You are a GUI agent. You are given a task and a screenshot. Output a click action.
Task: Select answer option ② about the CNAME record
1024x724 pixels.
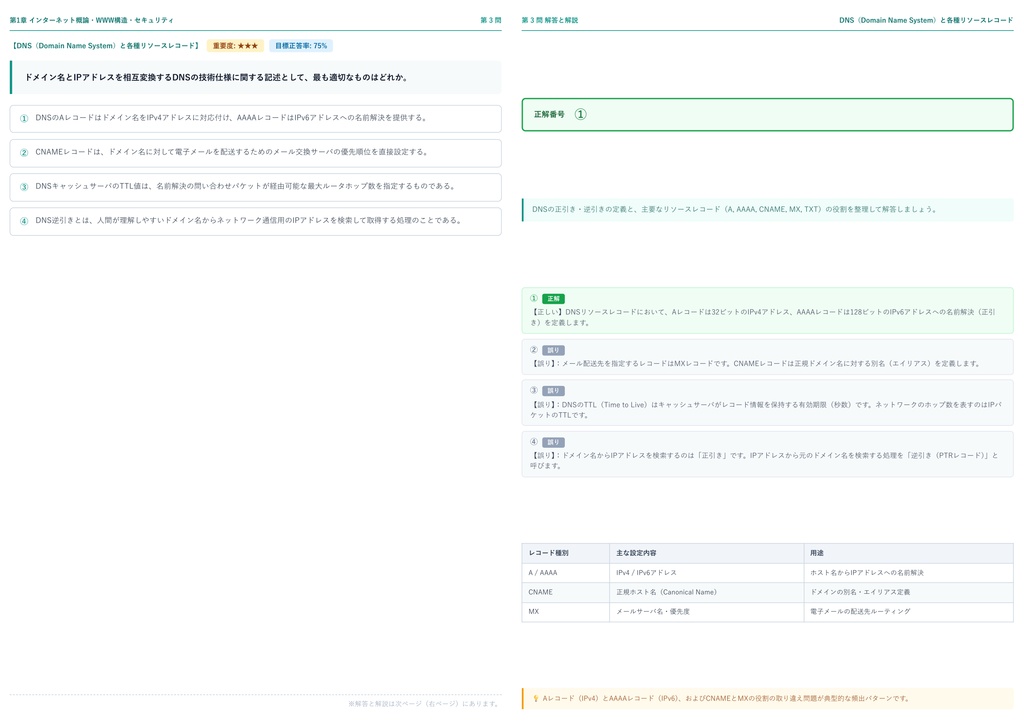coord(255,153)
